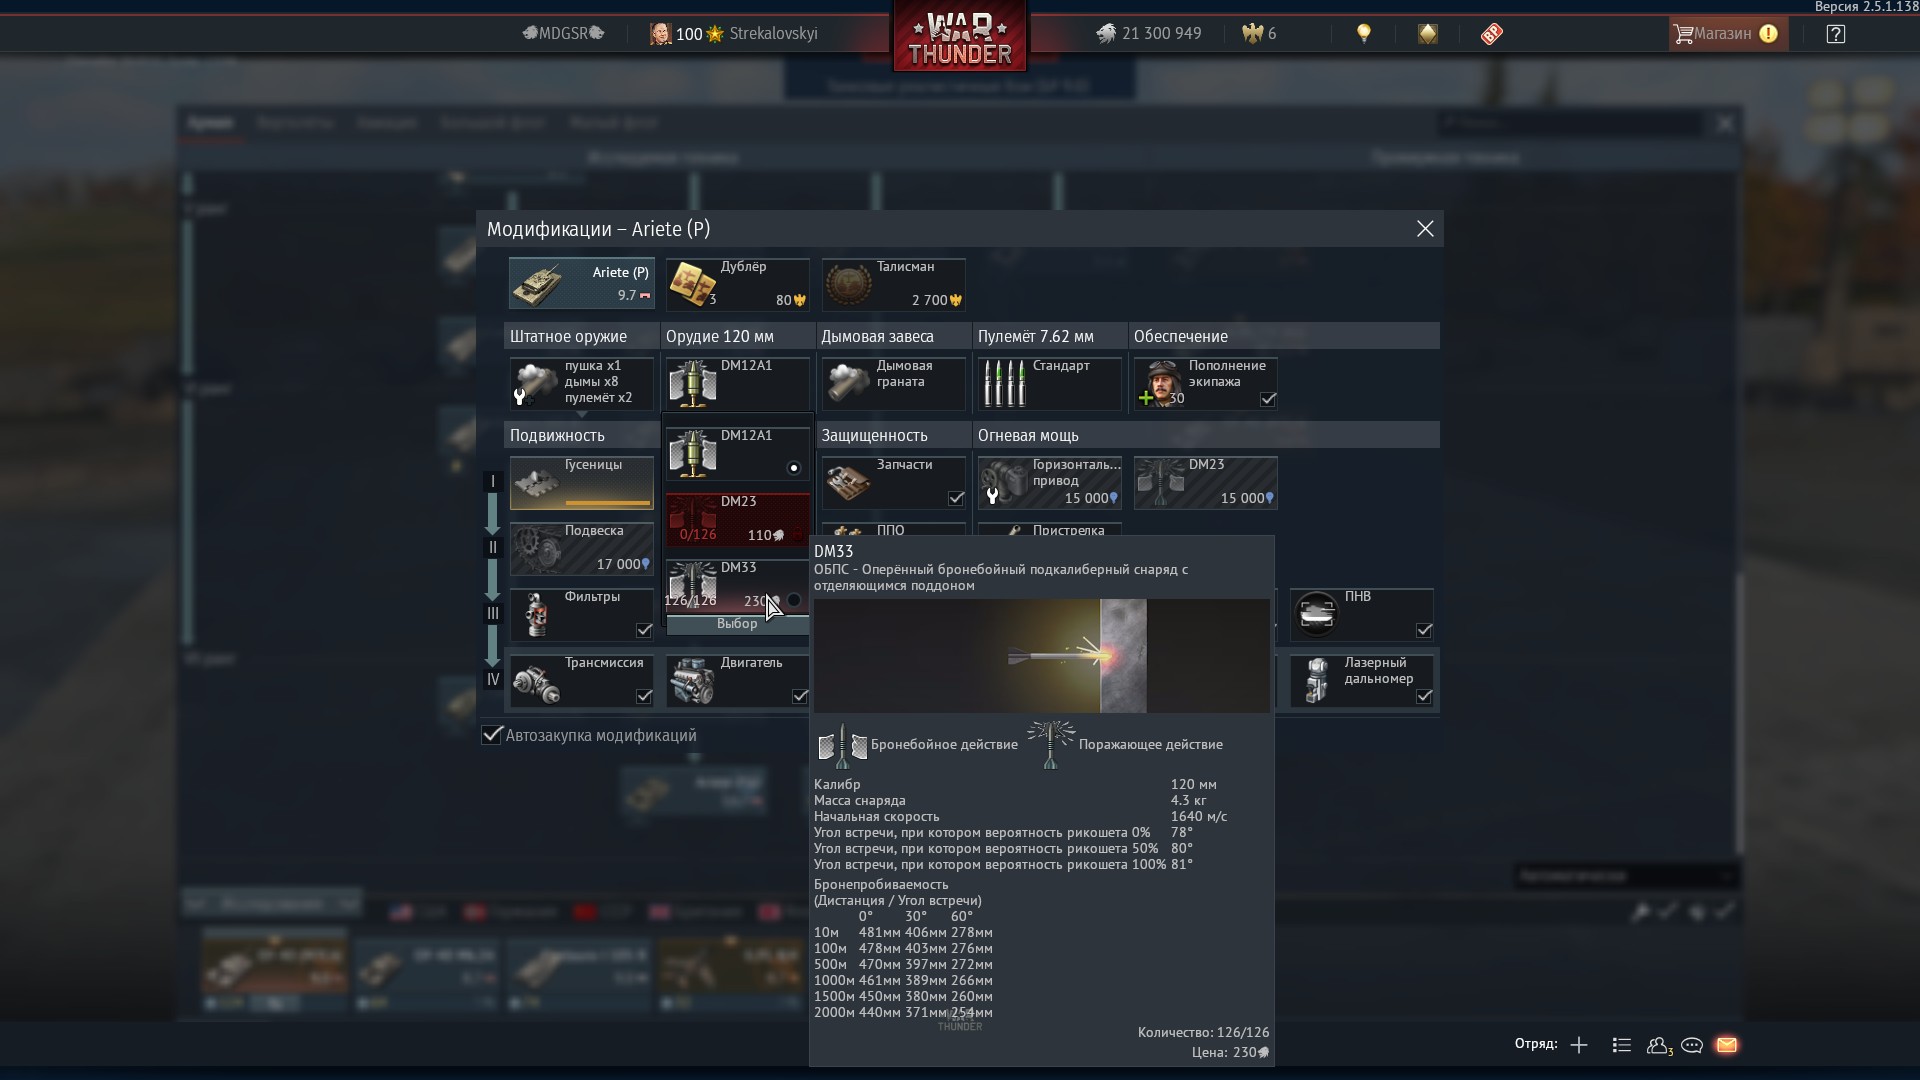Open the MDGSR squadron tag
This screenshot has width=1920, height=1080.
point(564,34)
